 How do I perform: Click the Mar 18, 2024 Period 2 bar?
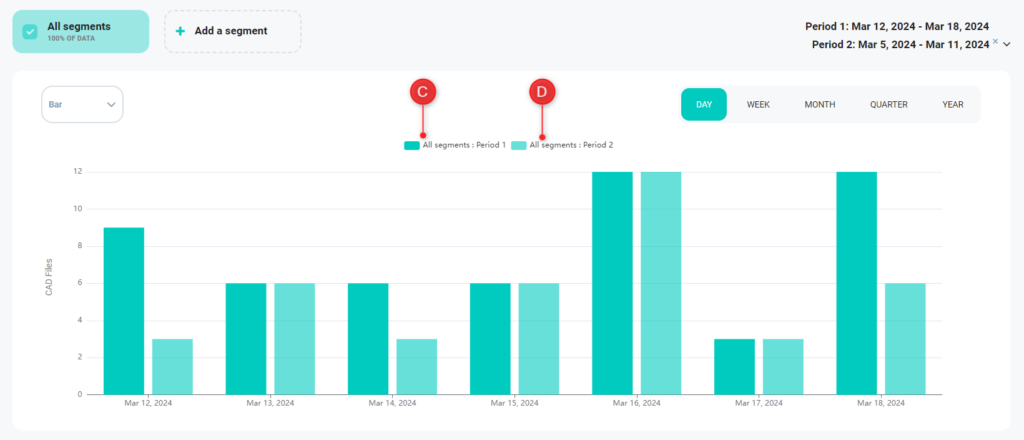point(905,338)
